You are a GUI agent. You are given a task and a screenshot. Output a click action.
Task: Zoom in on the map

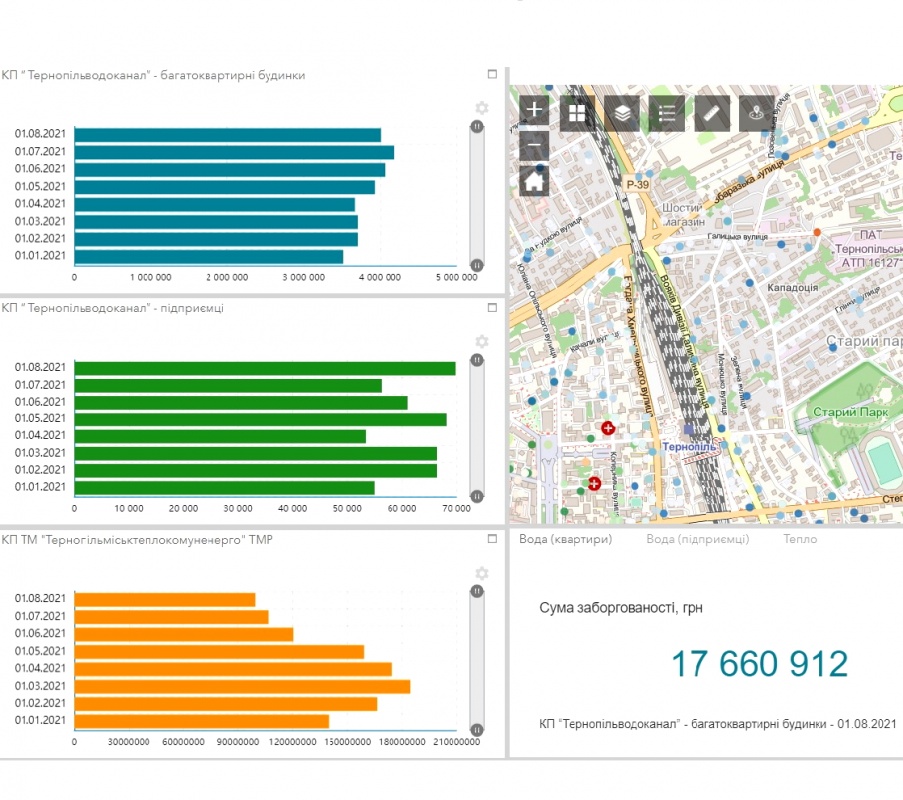pyautogui.click(x=535, y=109)
